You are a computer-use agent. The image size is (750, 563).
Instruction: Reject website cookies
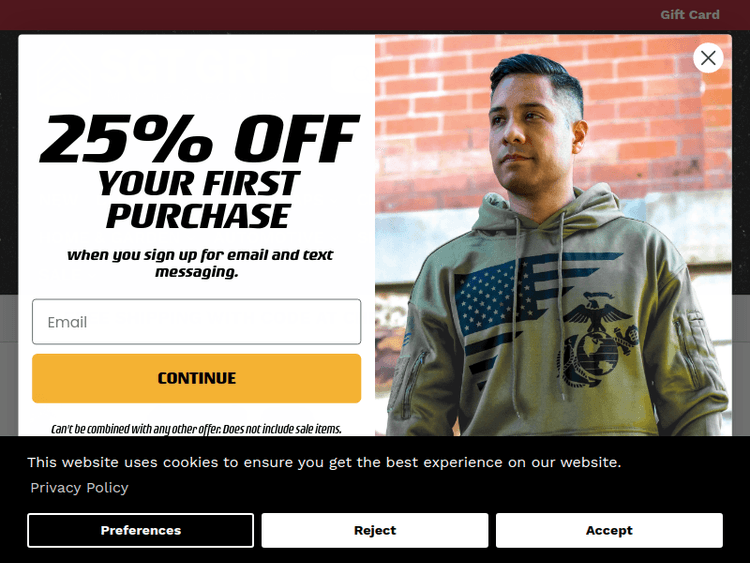tap(375, 530)
